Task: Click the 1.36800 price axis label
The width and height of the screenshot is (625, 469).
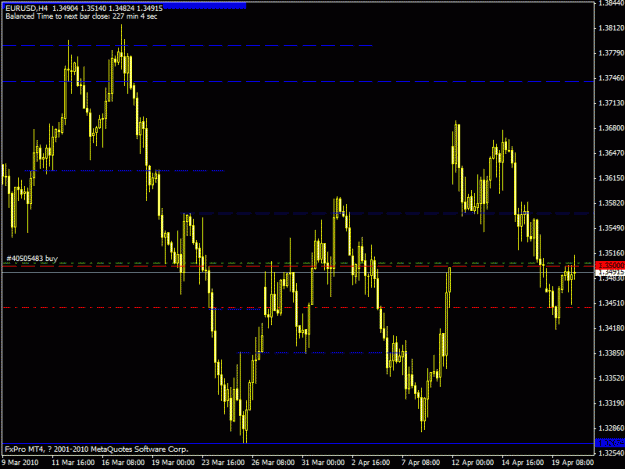Action: coord(611,128)
